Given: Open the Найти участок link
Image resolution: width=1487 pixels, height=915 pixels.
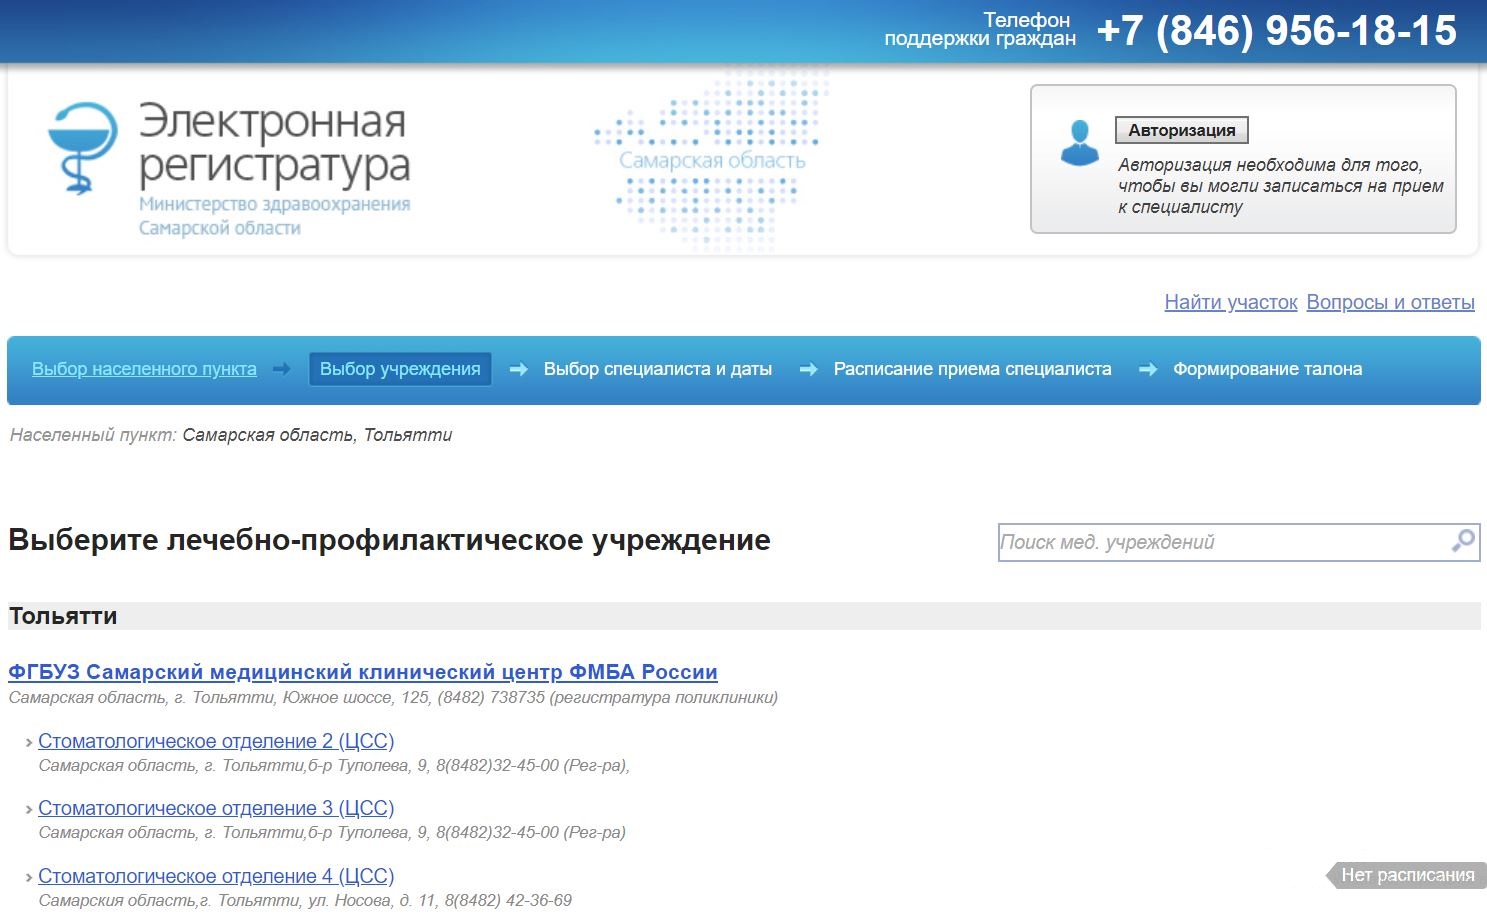Looking at the screenshot, I should pos(1231,302).
